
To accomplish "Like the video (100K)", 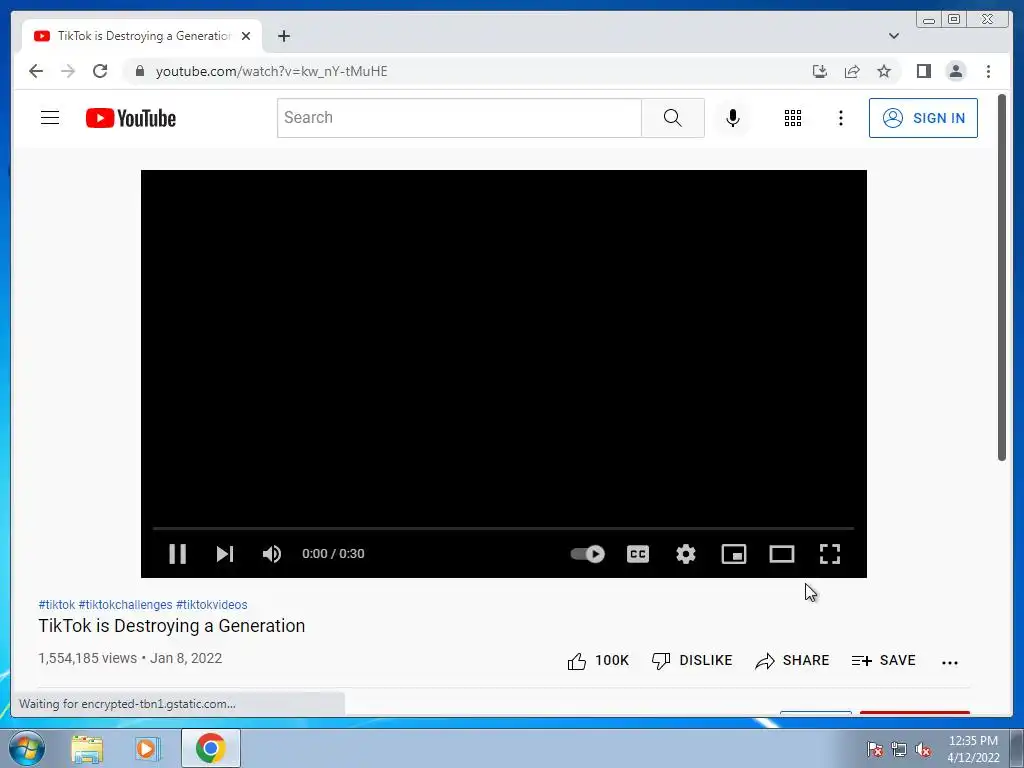I will pos(598,661).
